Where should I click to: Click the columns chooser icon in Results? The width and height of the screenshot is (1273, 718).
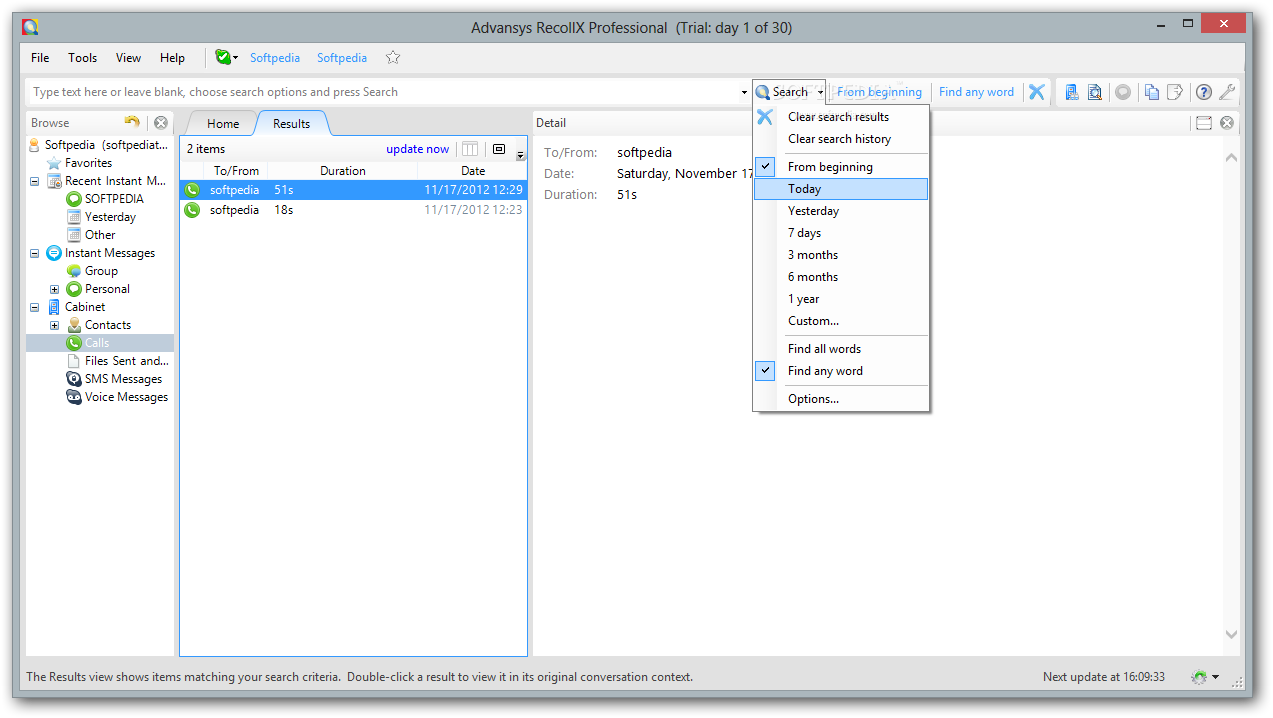click(x=469, y=149)
